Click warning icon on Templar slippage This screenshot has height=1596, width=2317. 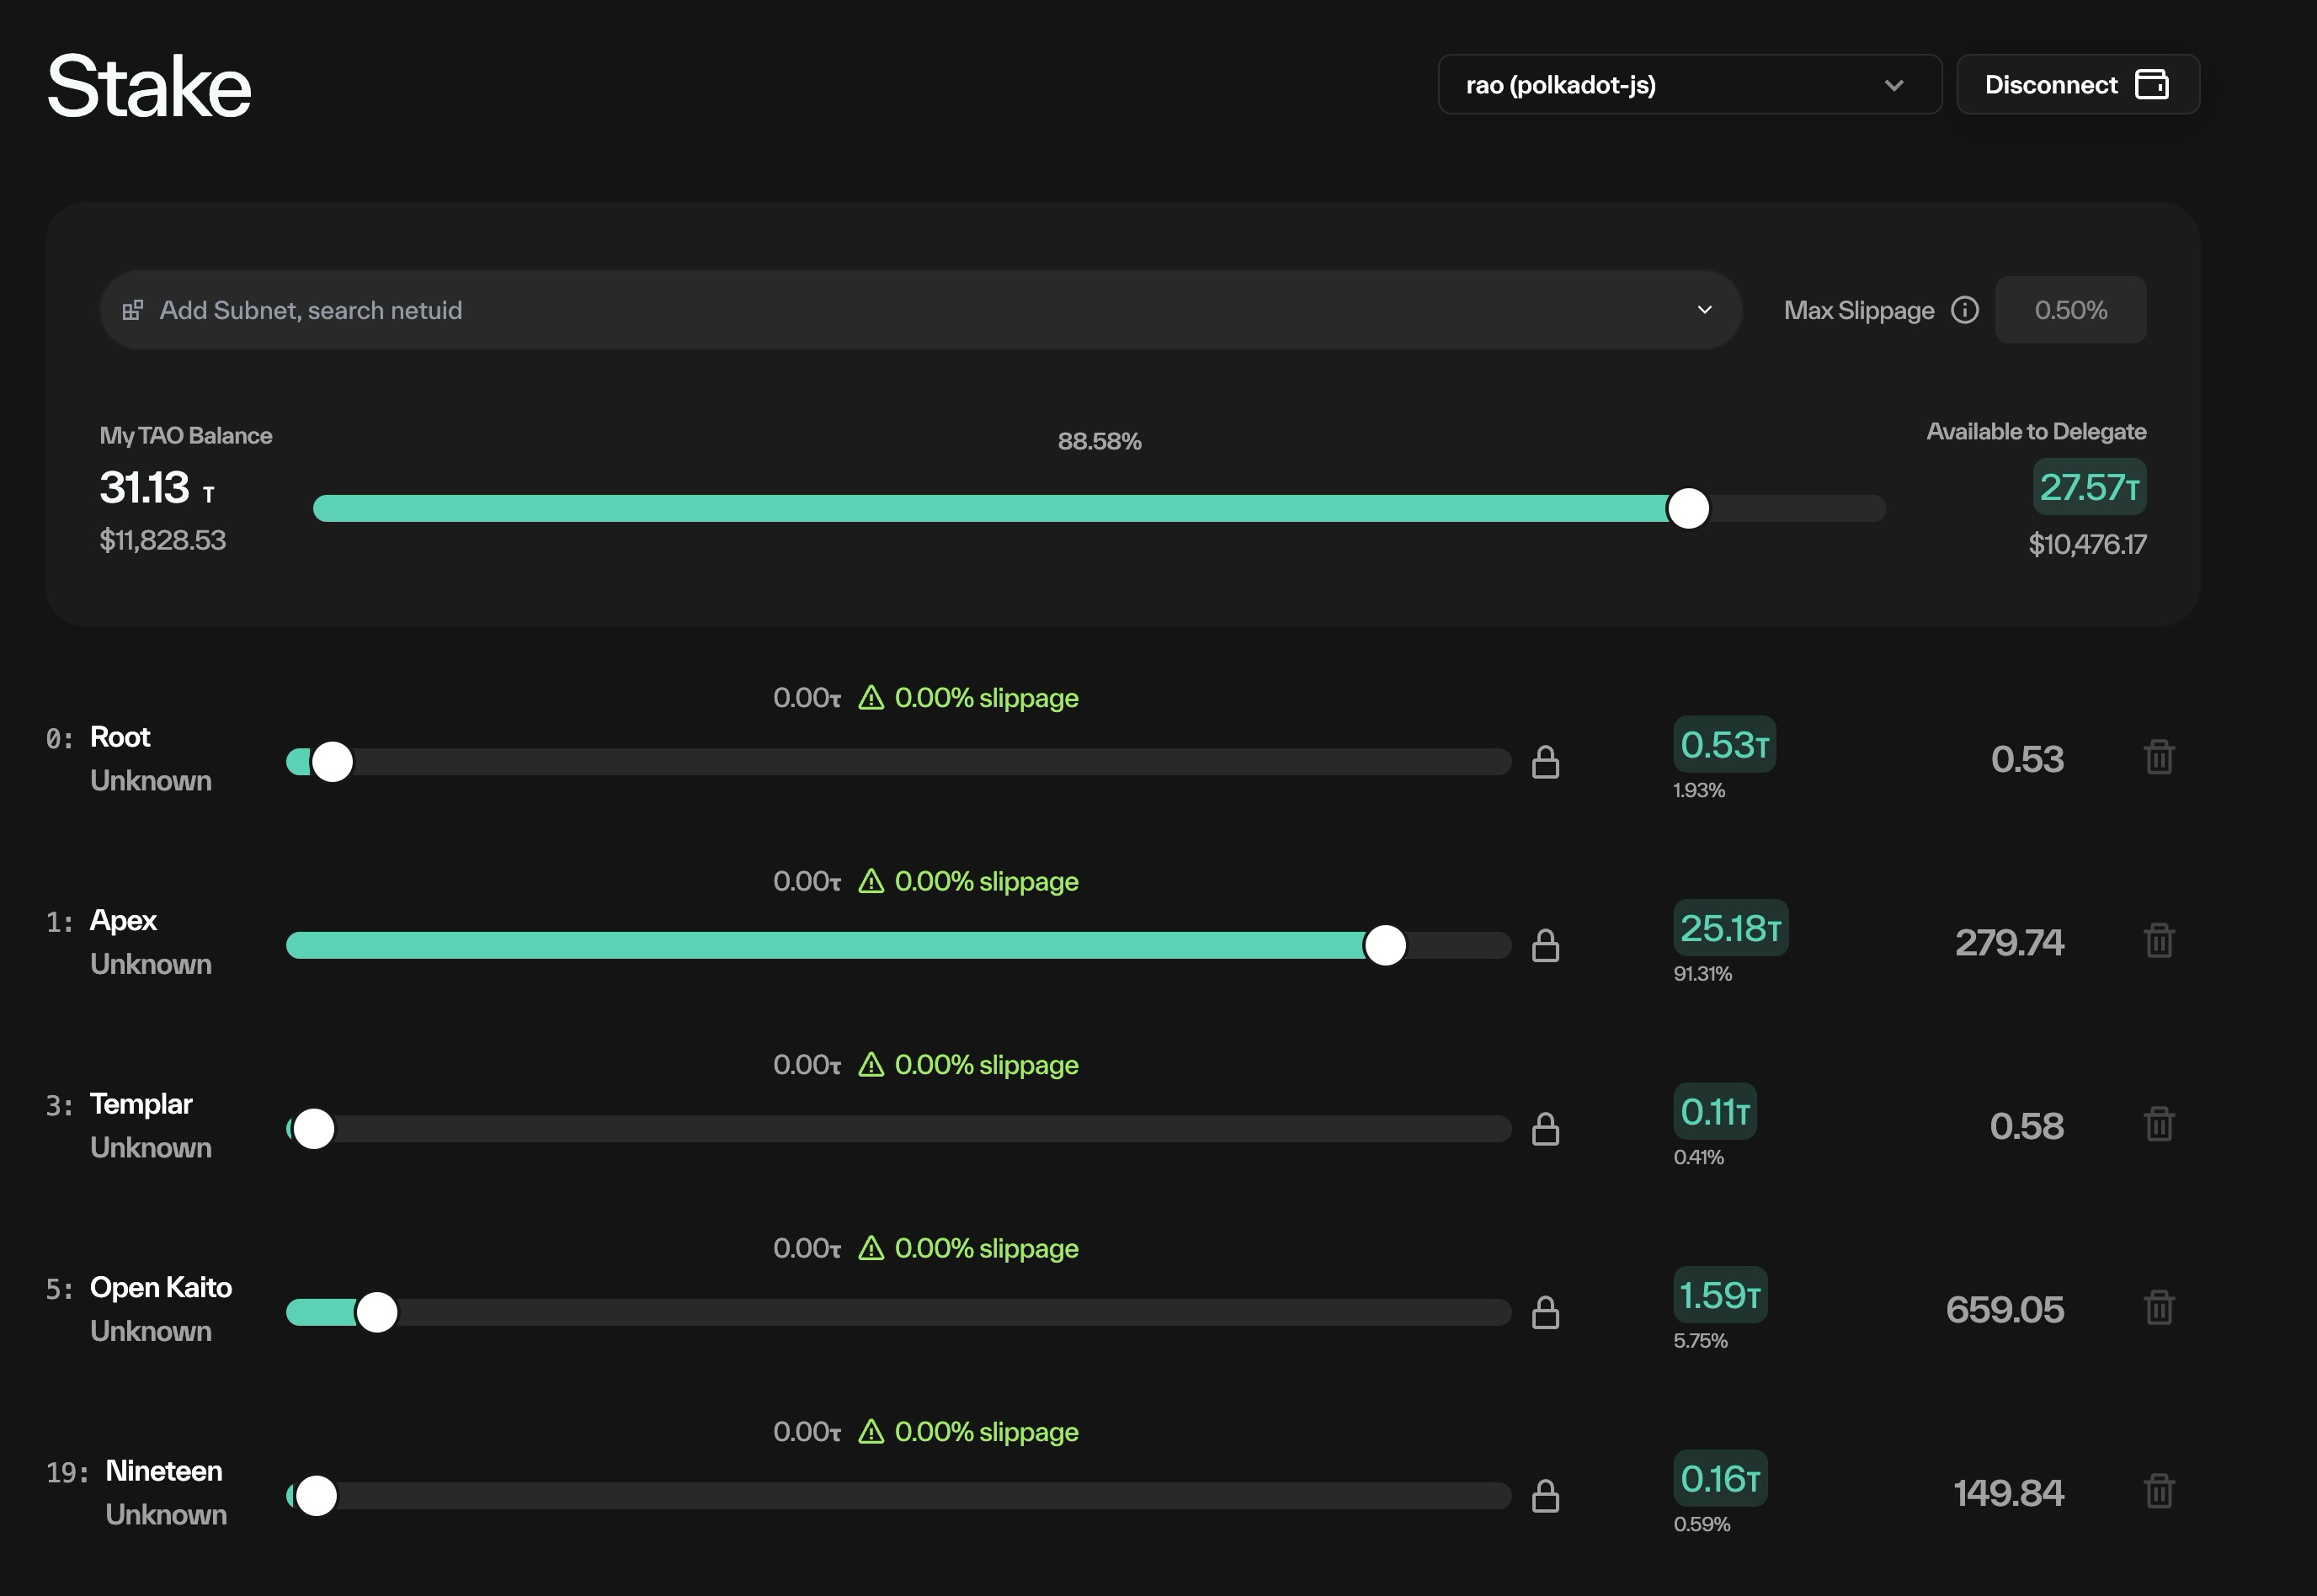pos(871,1064)
